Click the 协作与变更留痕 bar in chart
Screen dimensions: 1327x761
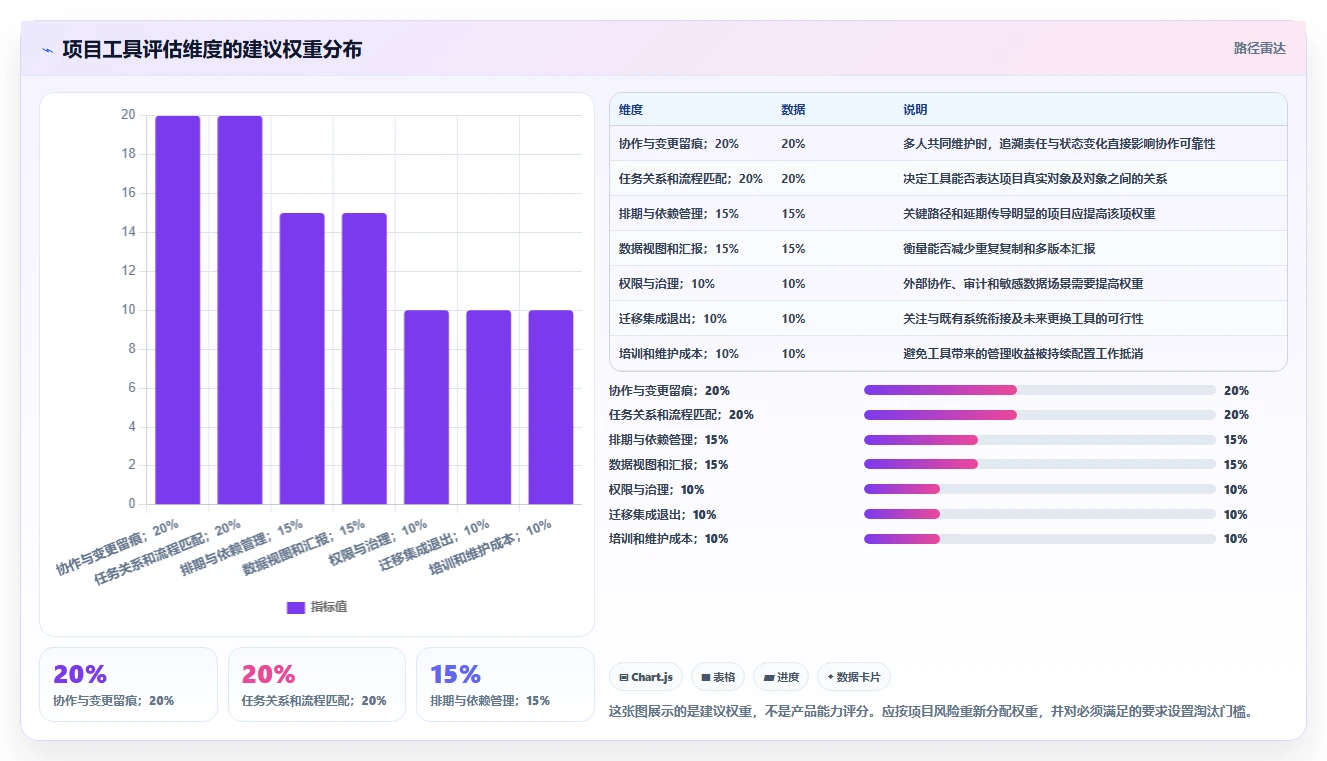tap(178, 310)
